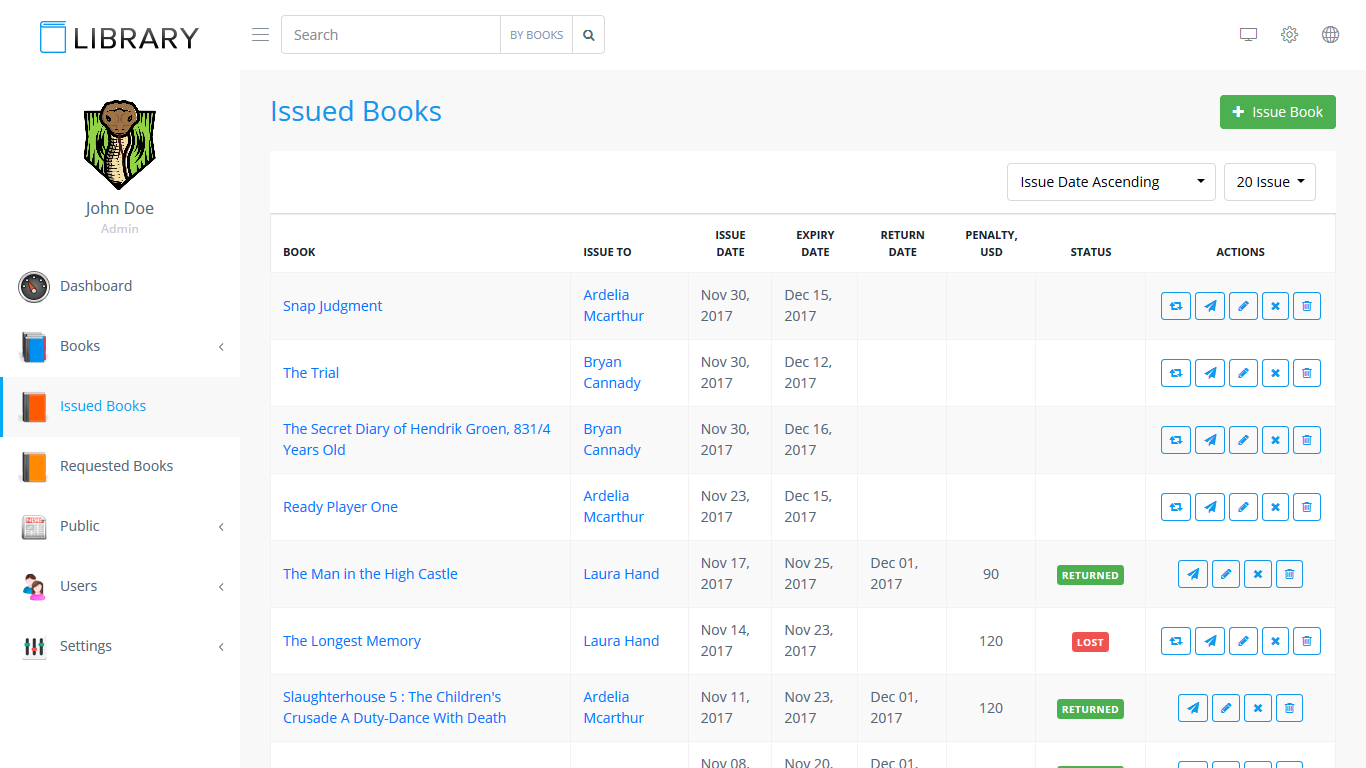Expand the Books sidebar menu
Viewport: 1366px width, 768px height.
coord(120,346)
